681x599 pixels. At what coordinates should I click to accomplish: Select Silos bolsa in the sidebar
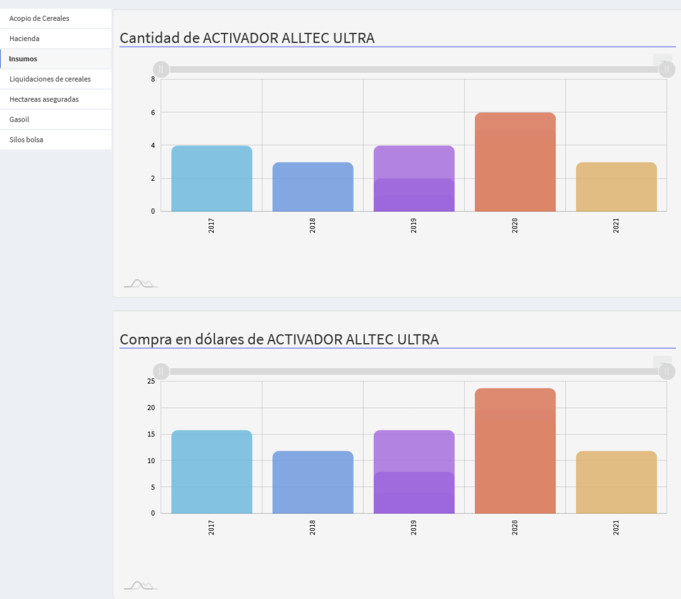[56, 139]
